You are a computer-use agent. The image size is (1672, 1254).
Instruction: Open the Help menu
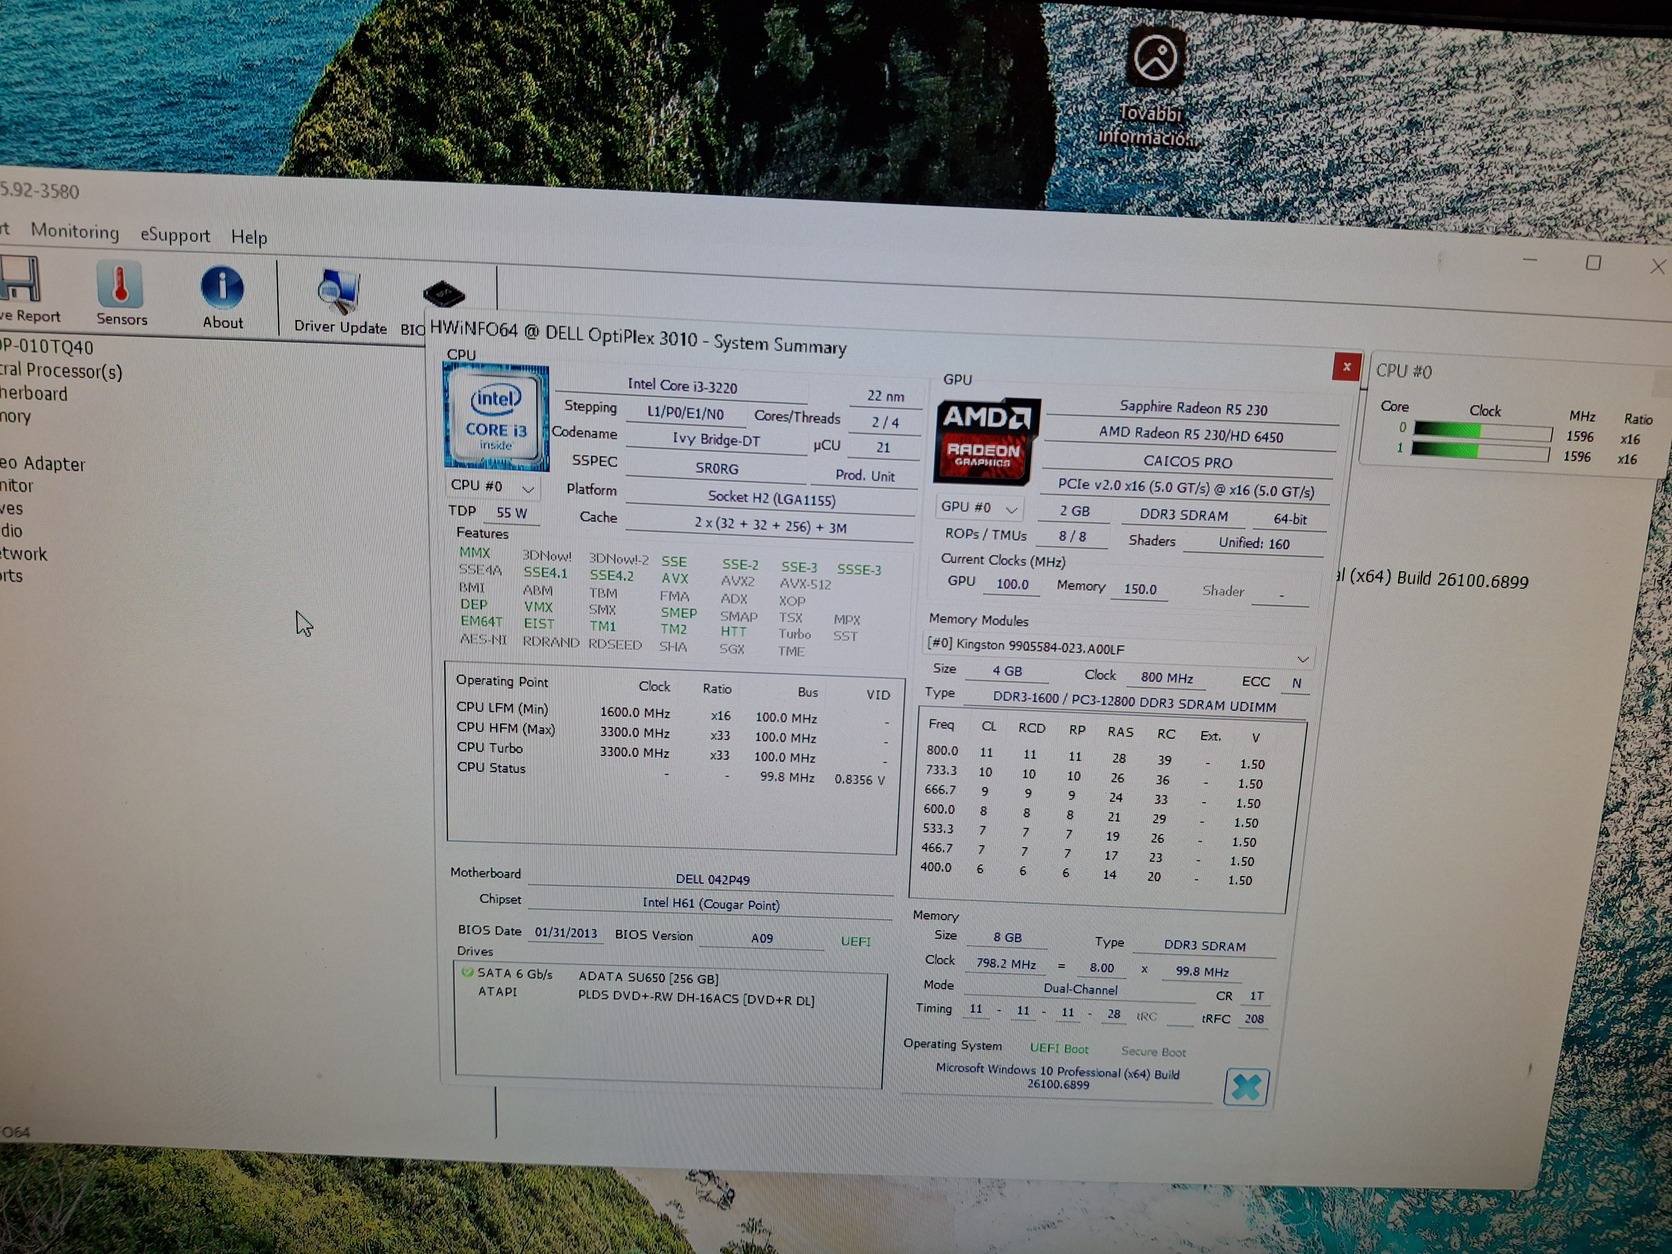(x=249, y=237)
